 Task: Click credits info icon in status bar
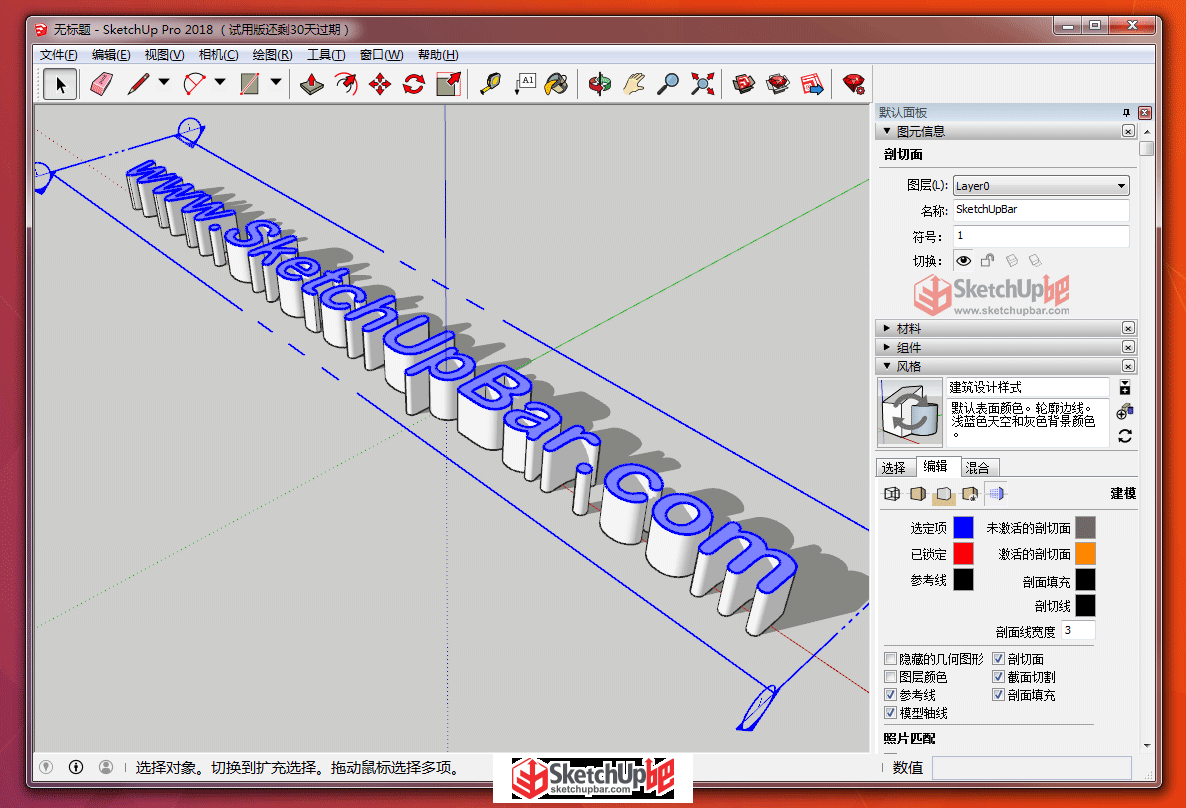[x=76, y=767]
